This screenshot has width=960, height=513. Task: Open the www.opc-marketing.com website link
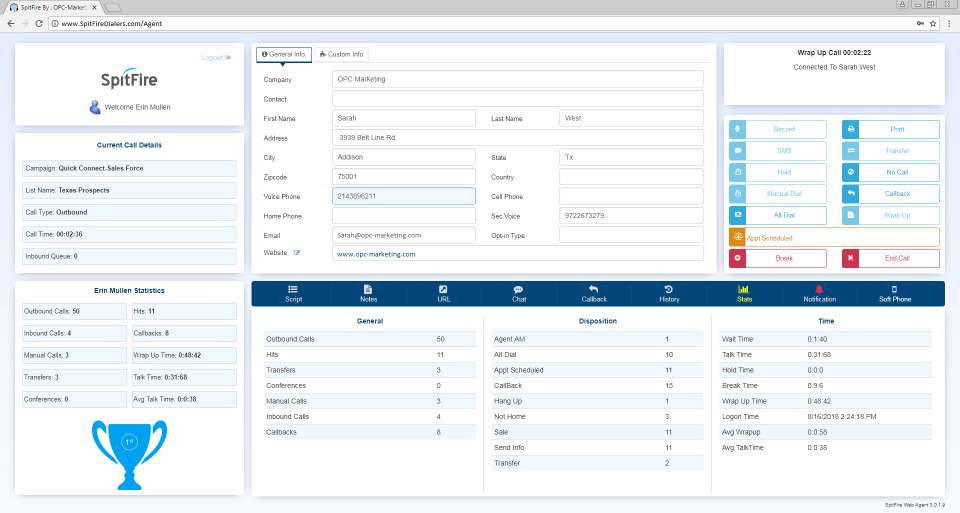[x=376, y=254]
